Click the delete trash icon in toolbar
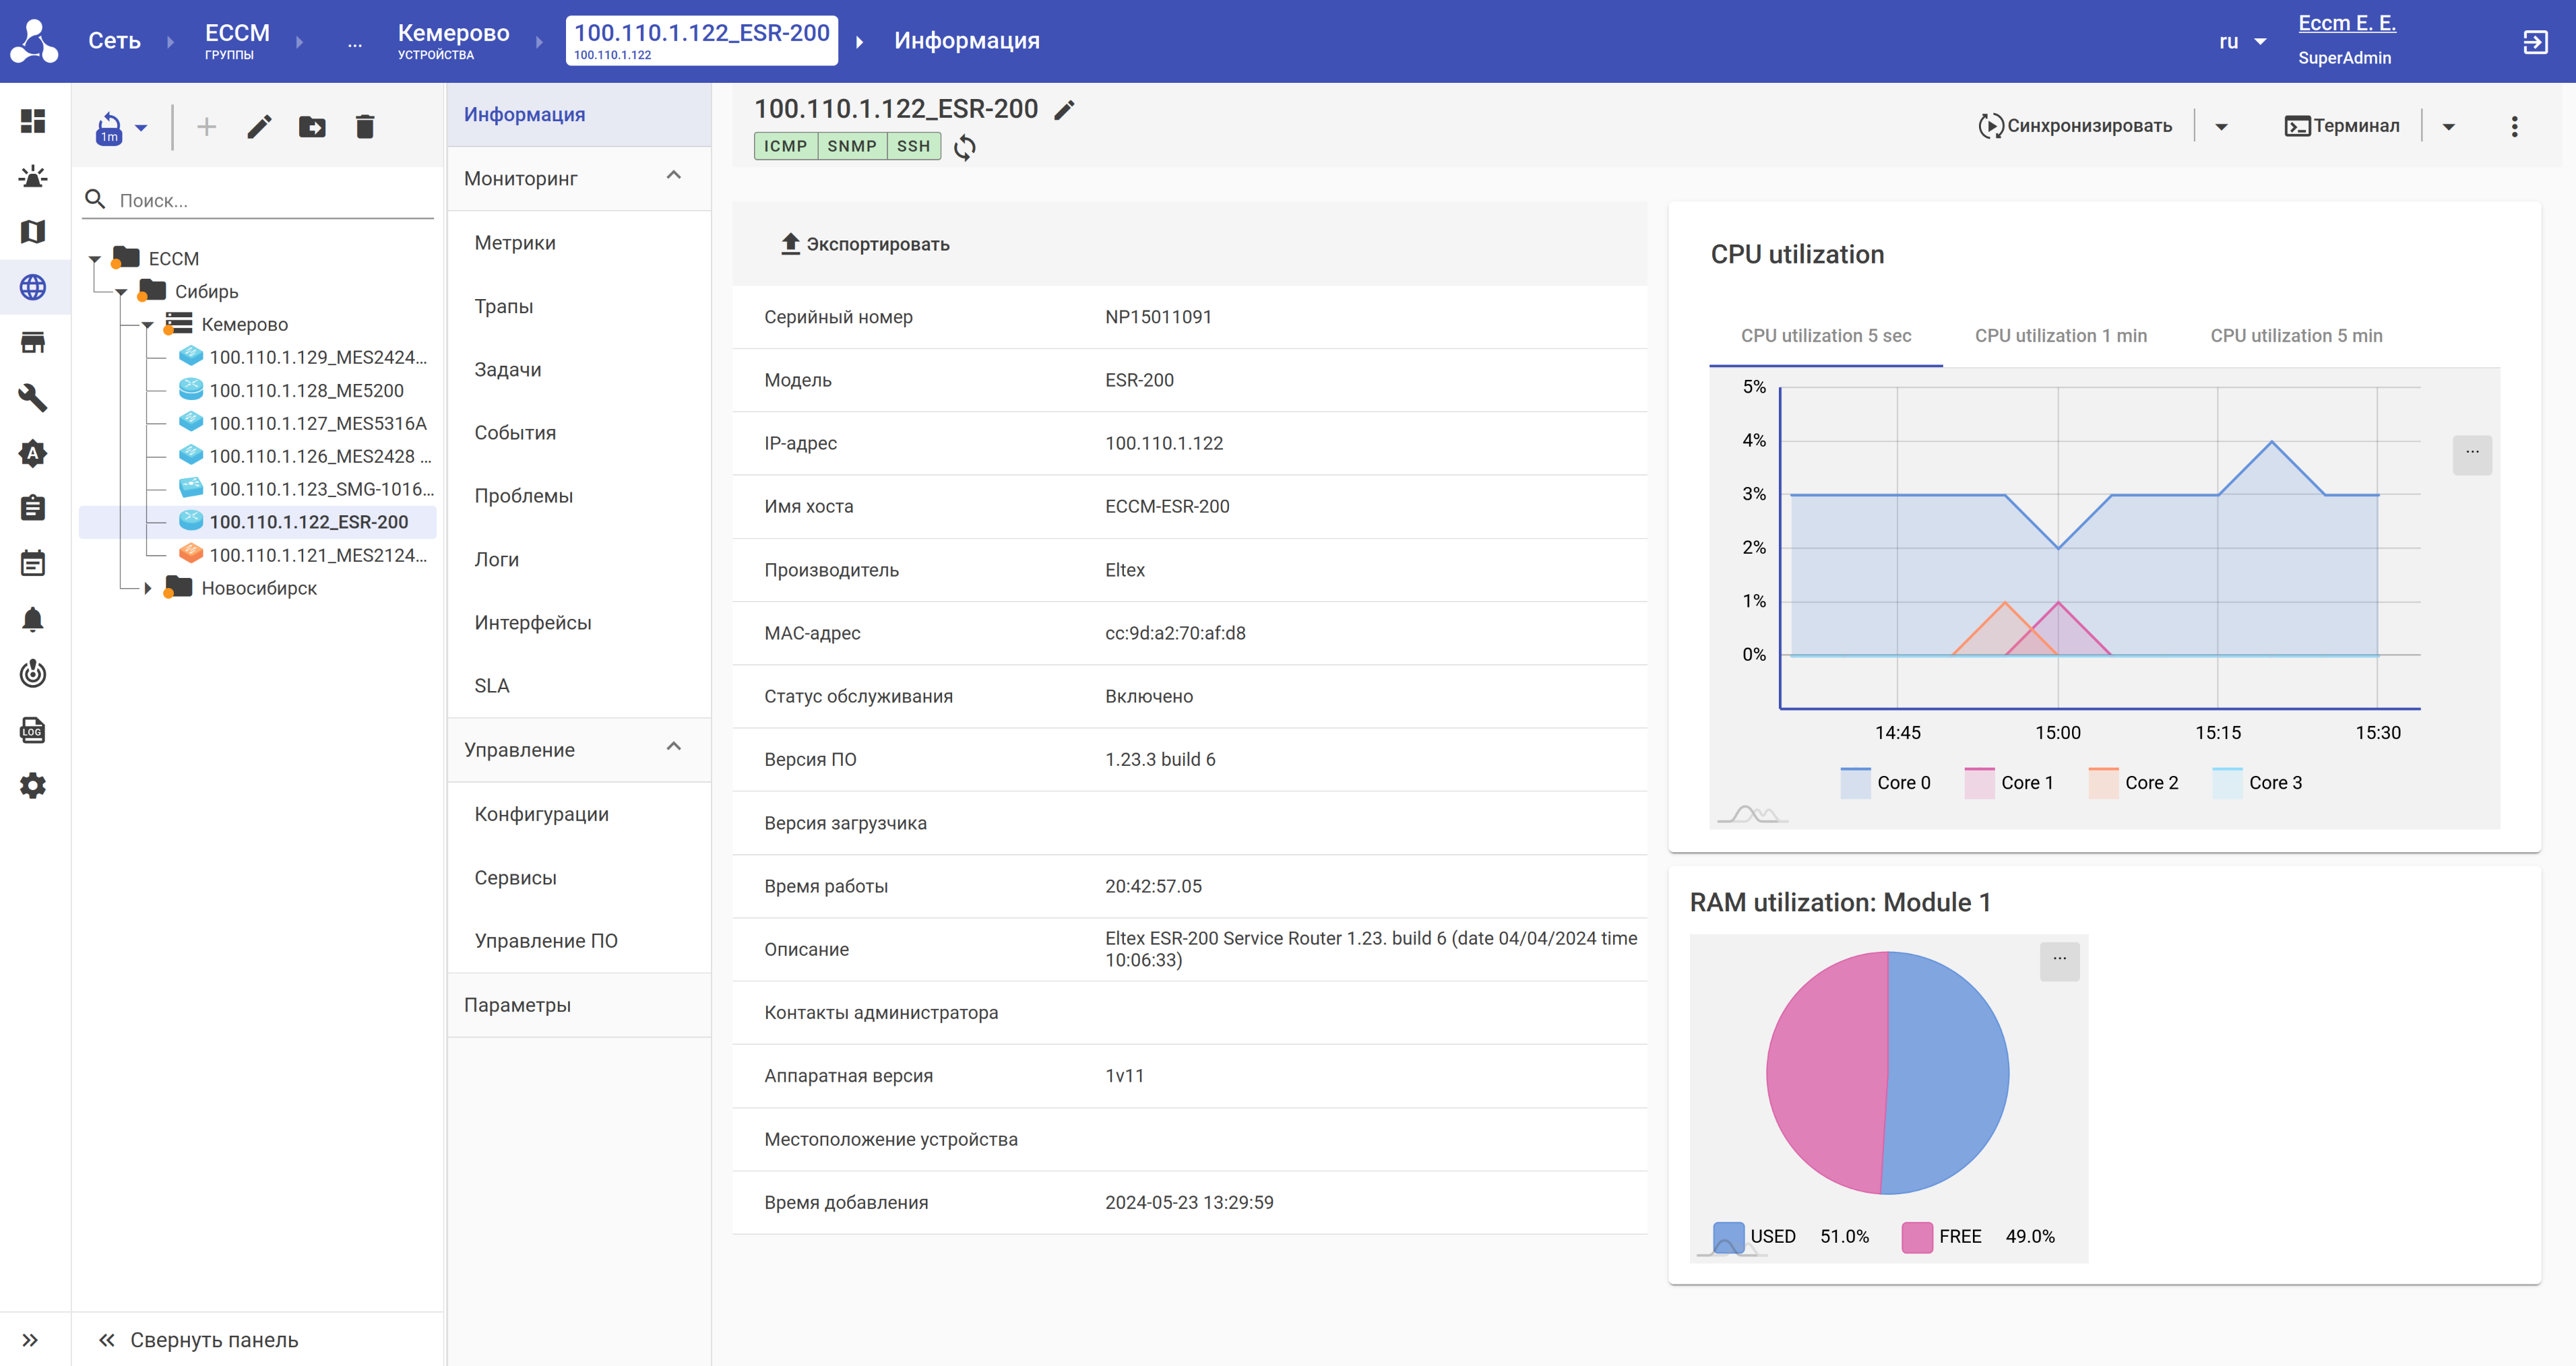 [x=365, y=127]
